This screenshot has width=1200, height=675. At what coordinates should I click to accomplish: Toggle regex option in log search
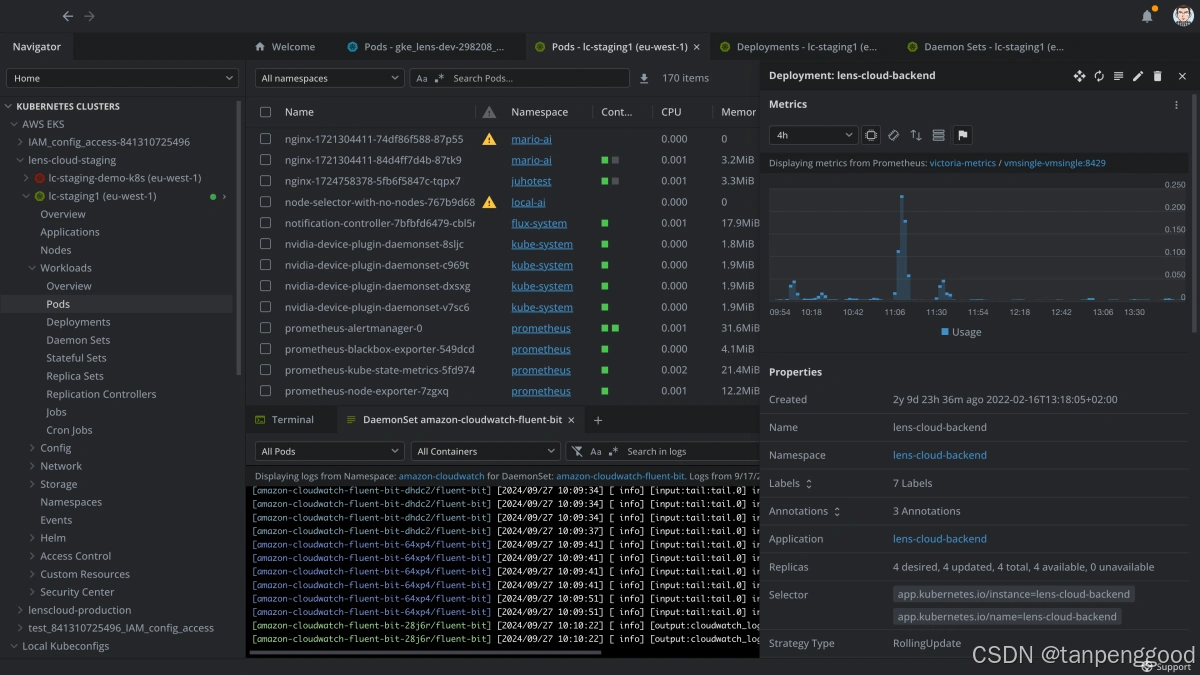click(613, 451)
